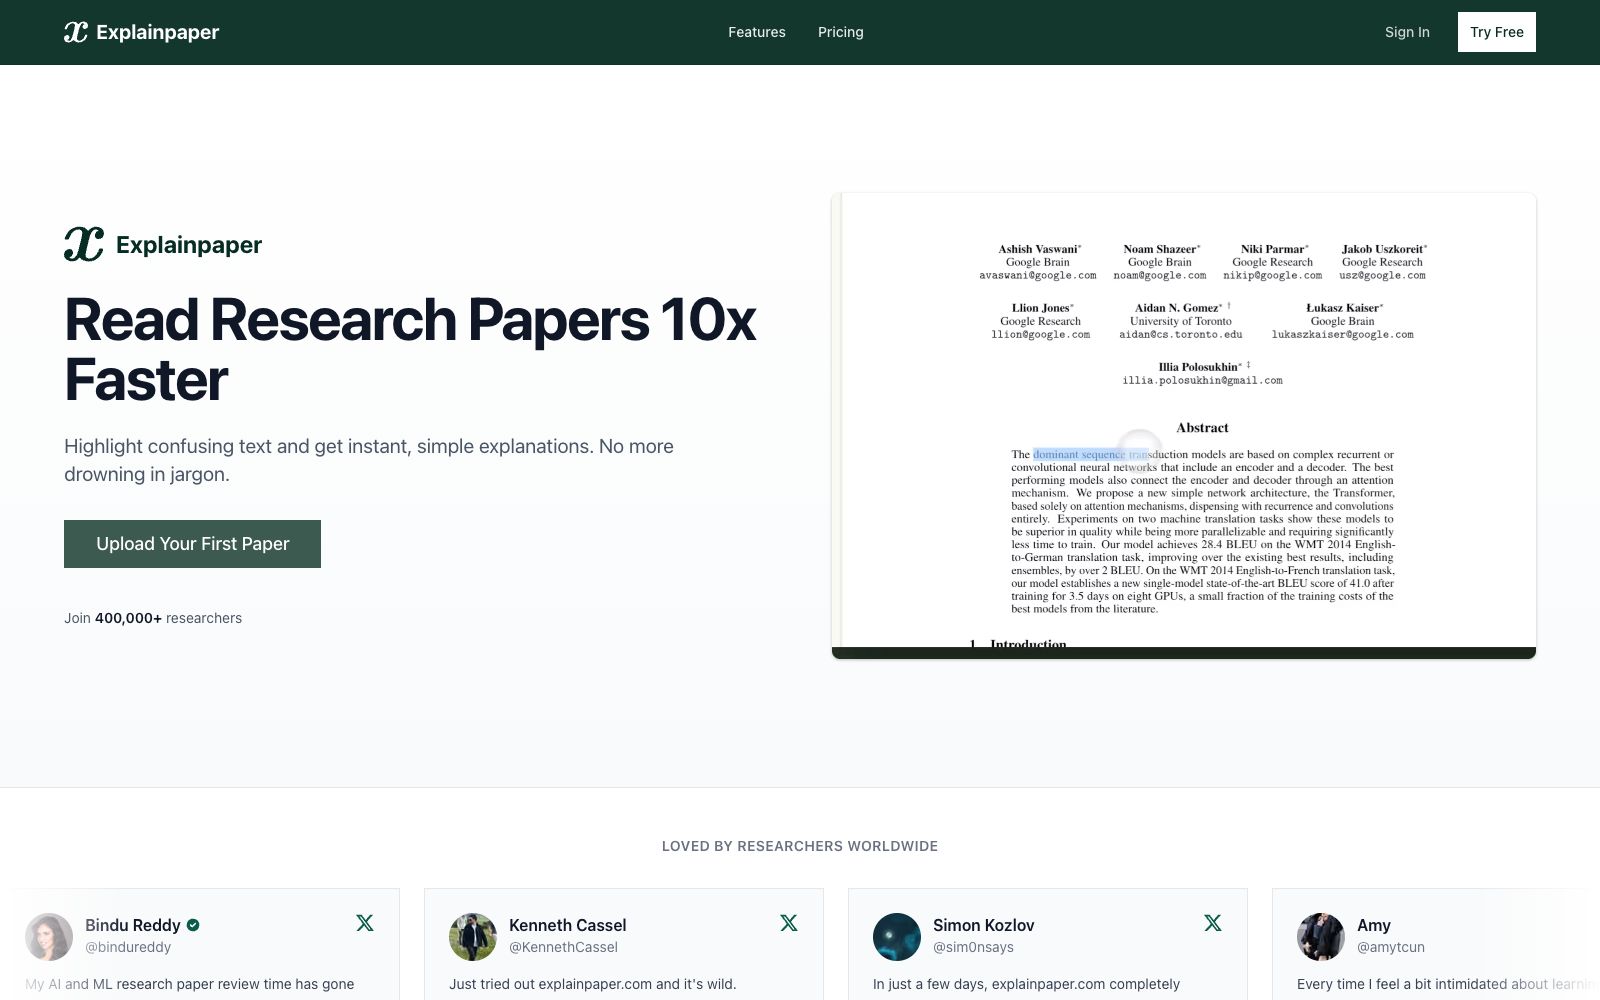Click the name Bindu Reddy
This screenshot has height=1000, width=1600.
(x=133, y=925)
